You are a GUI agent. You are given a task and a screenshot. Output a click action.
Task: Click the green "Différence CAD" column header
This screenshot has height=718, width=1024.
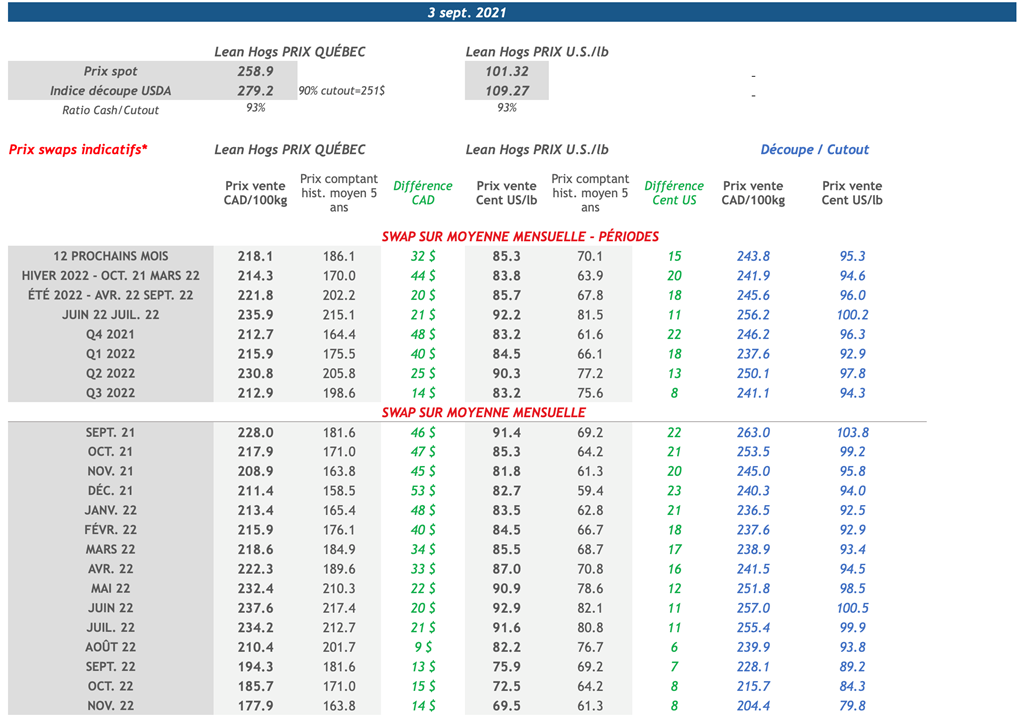[423, 193]
